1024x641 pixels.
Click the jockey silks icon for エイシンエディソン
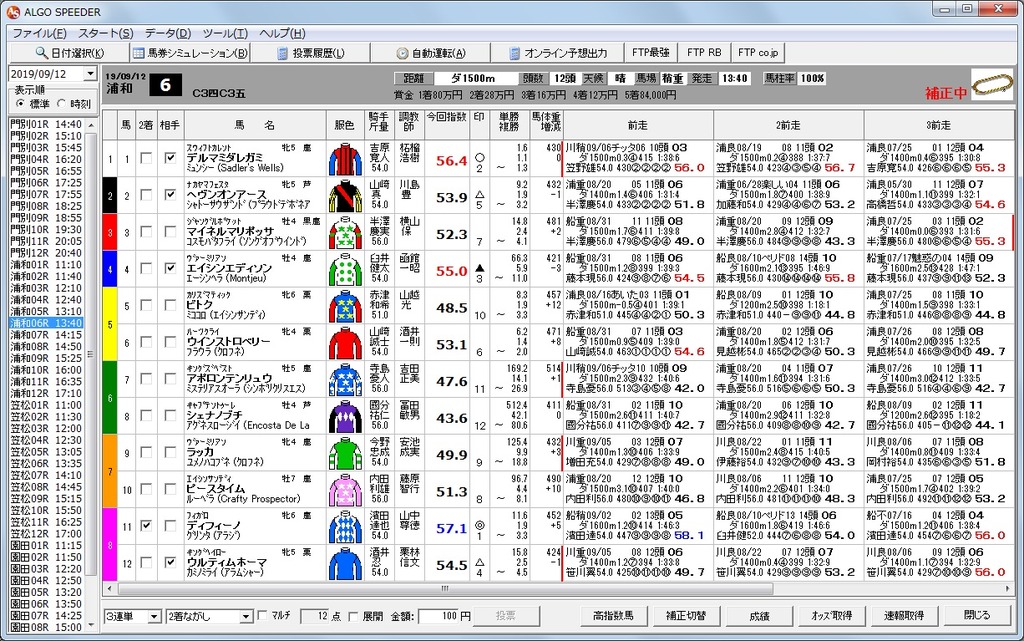click(345, 270)
